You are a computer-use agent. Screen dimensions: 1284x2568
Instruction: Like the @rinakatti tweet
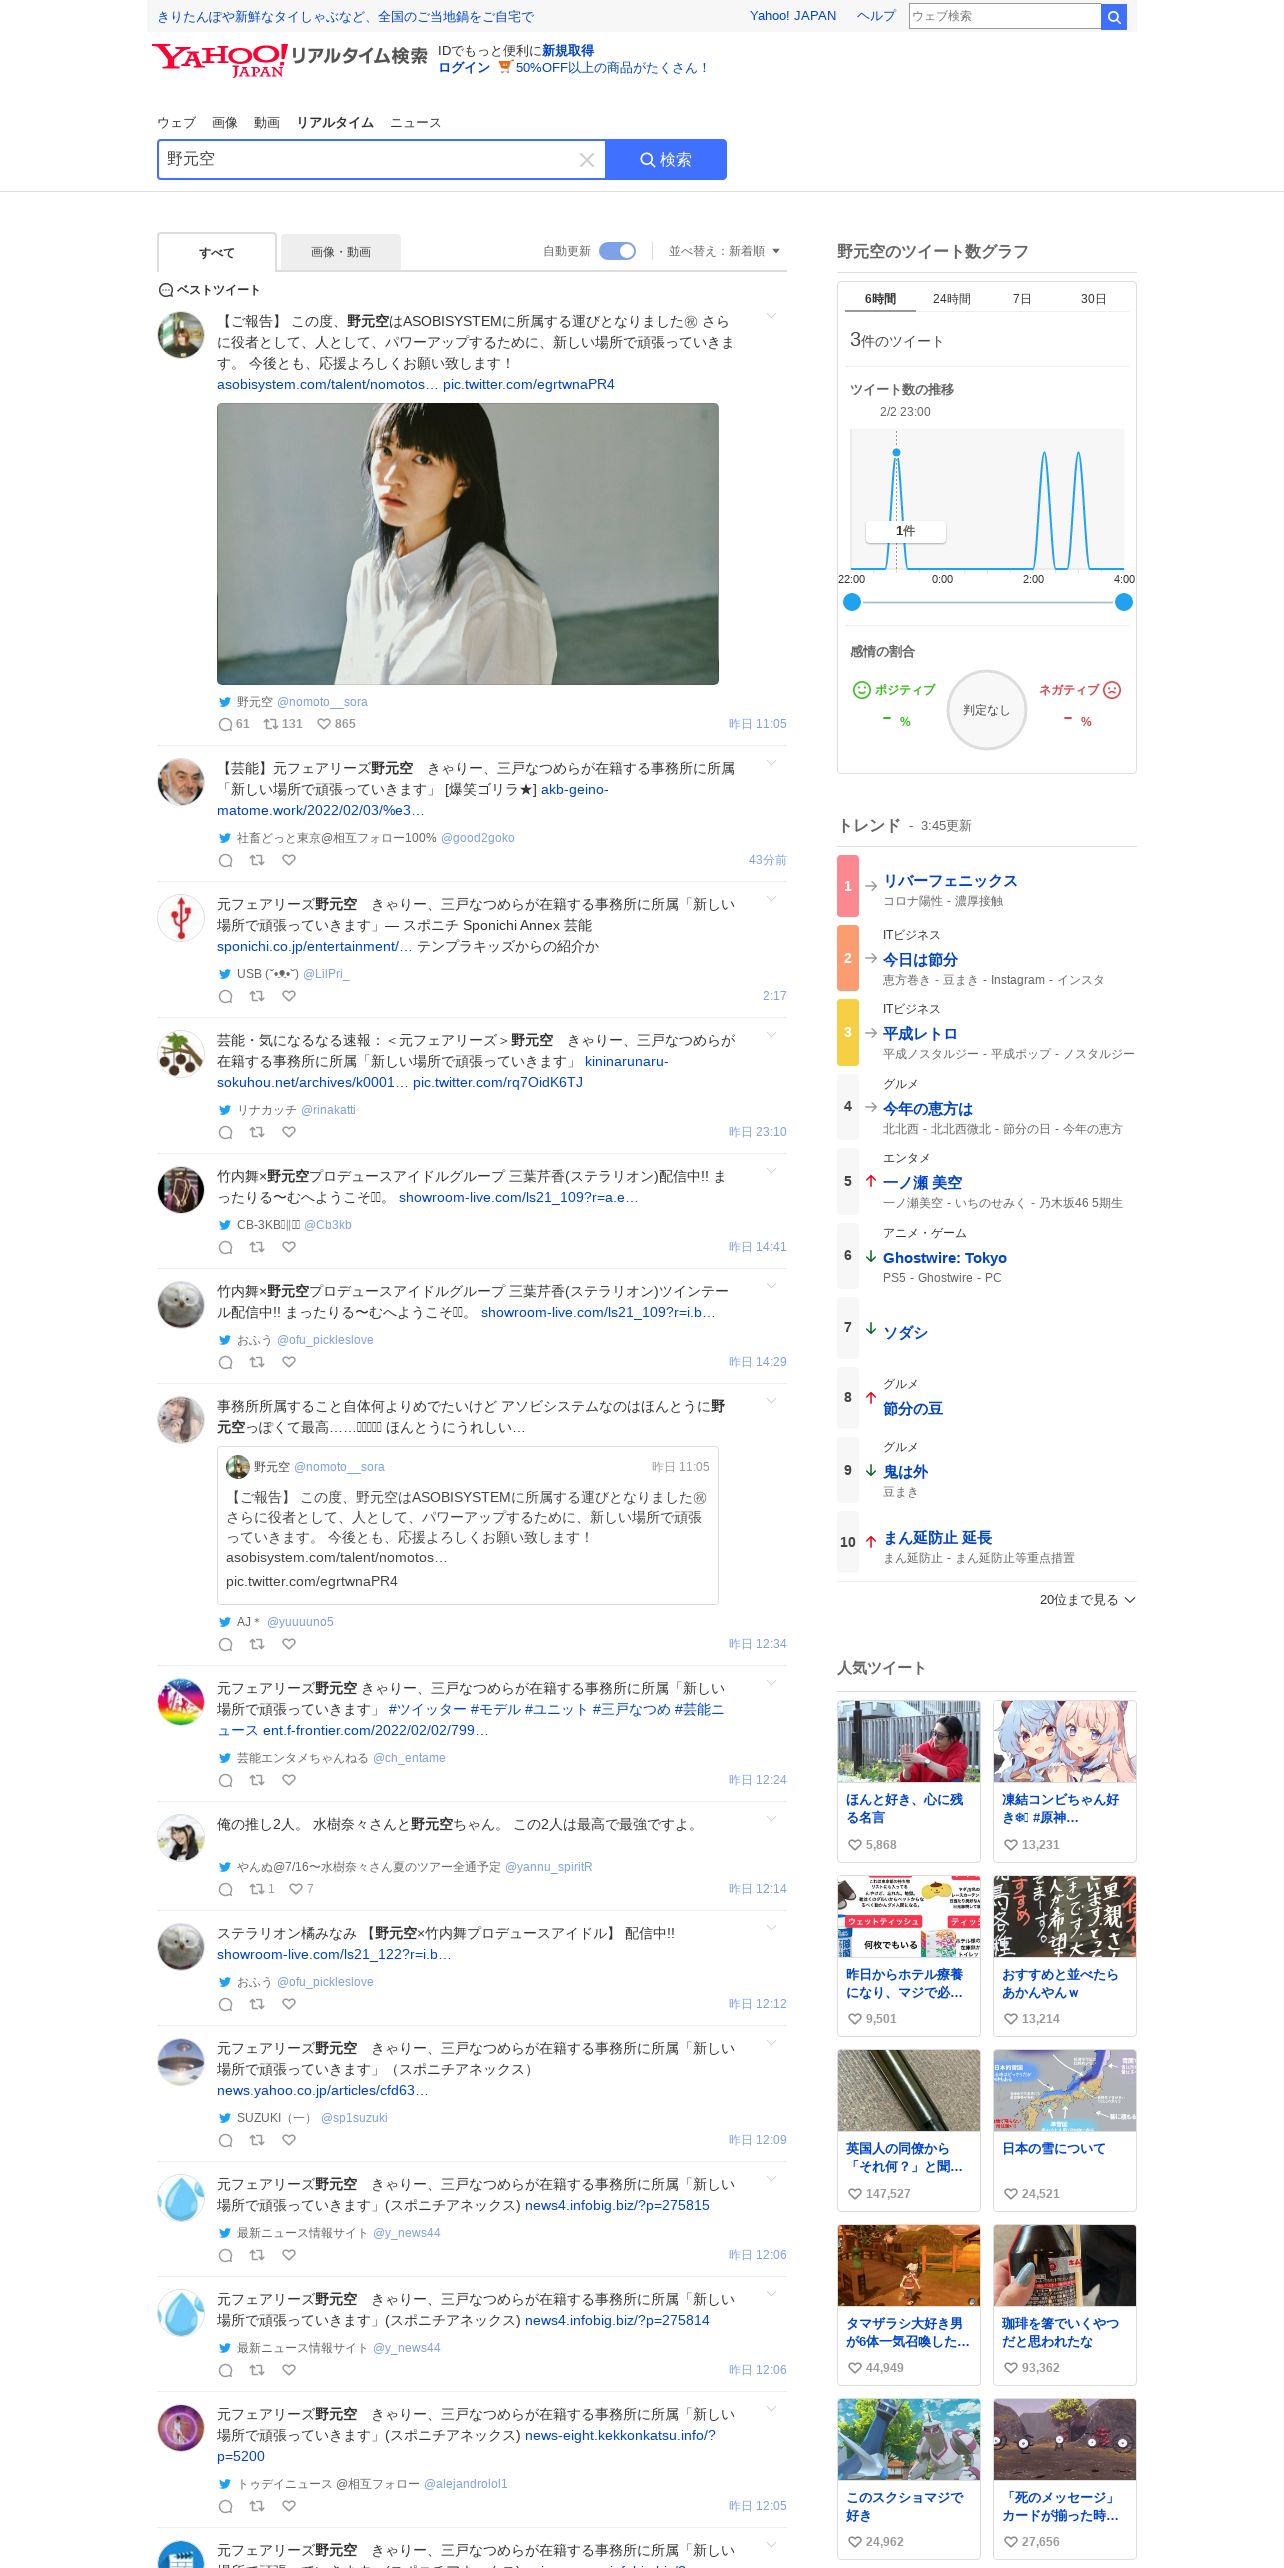click(289, 1132)
